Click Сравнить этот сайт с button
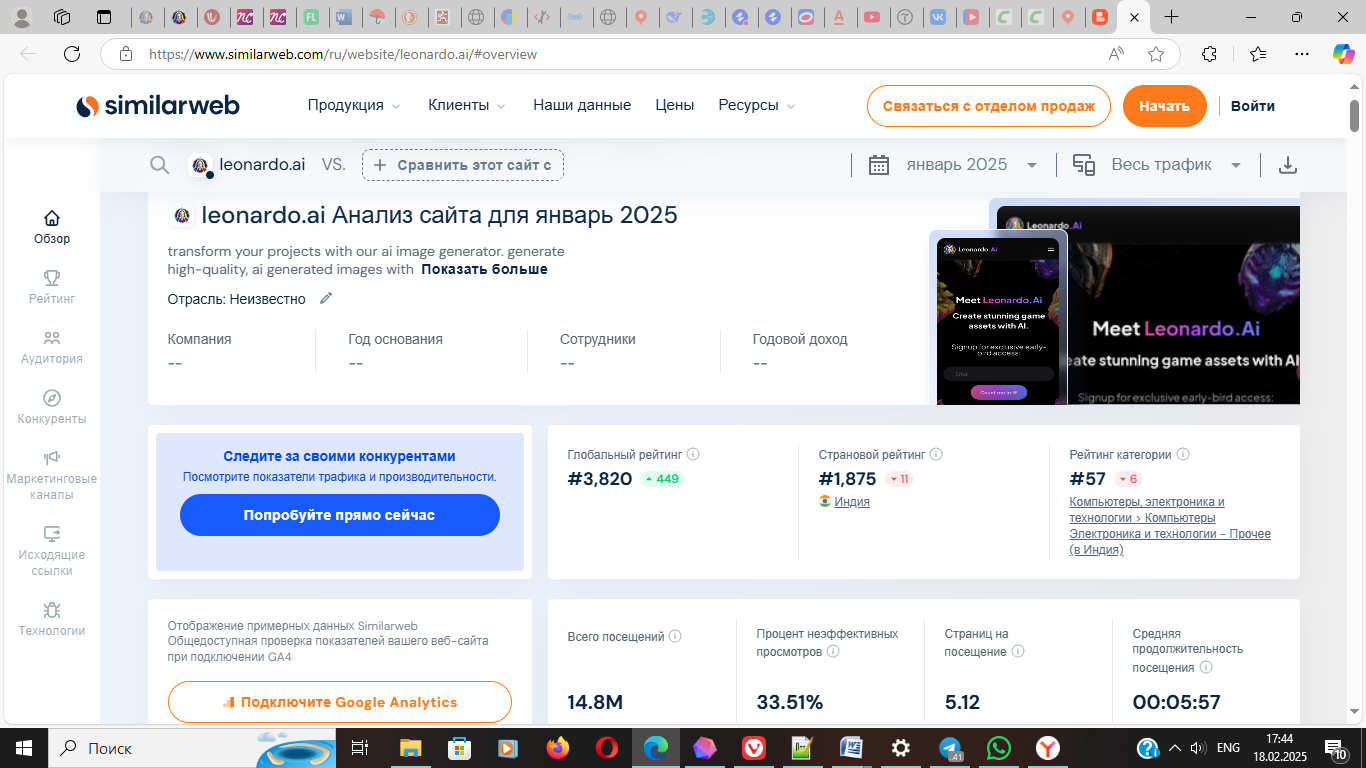 click(x=463, y=165)
